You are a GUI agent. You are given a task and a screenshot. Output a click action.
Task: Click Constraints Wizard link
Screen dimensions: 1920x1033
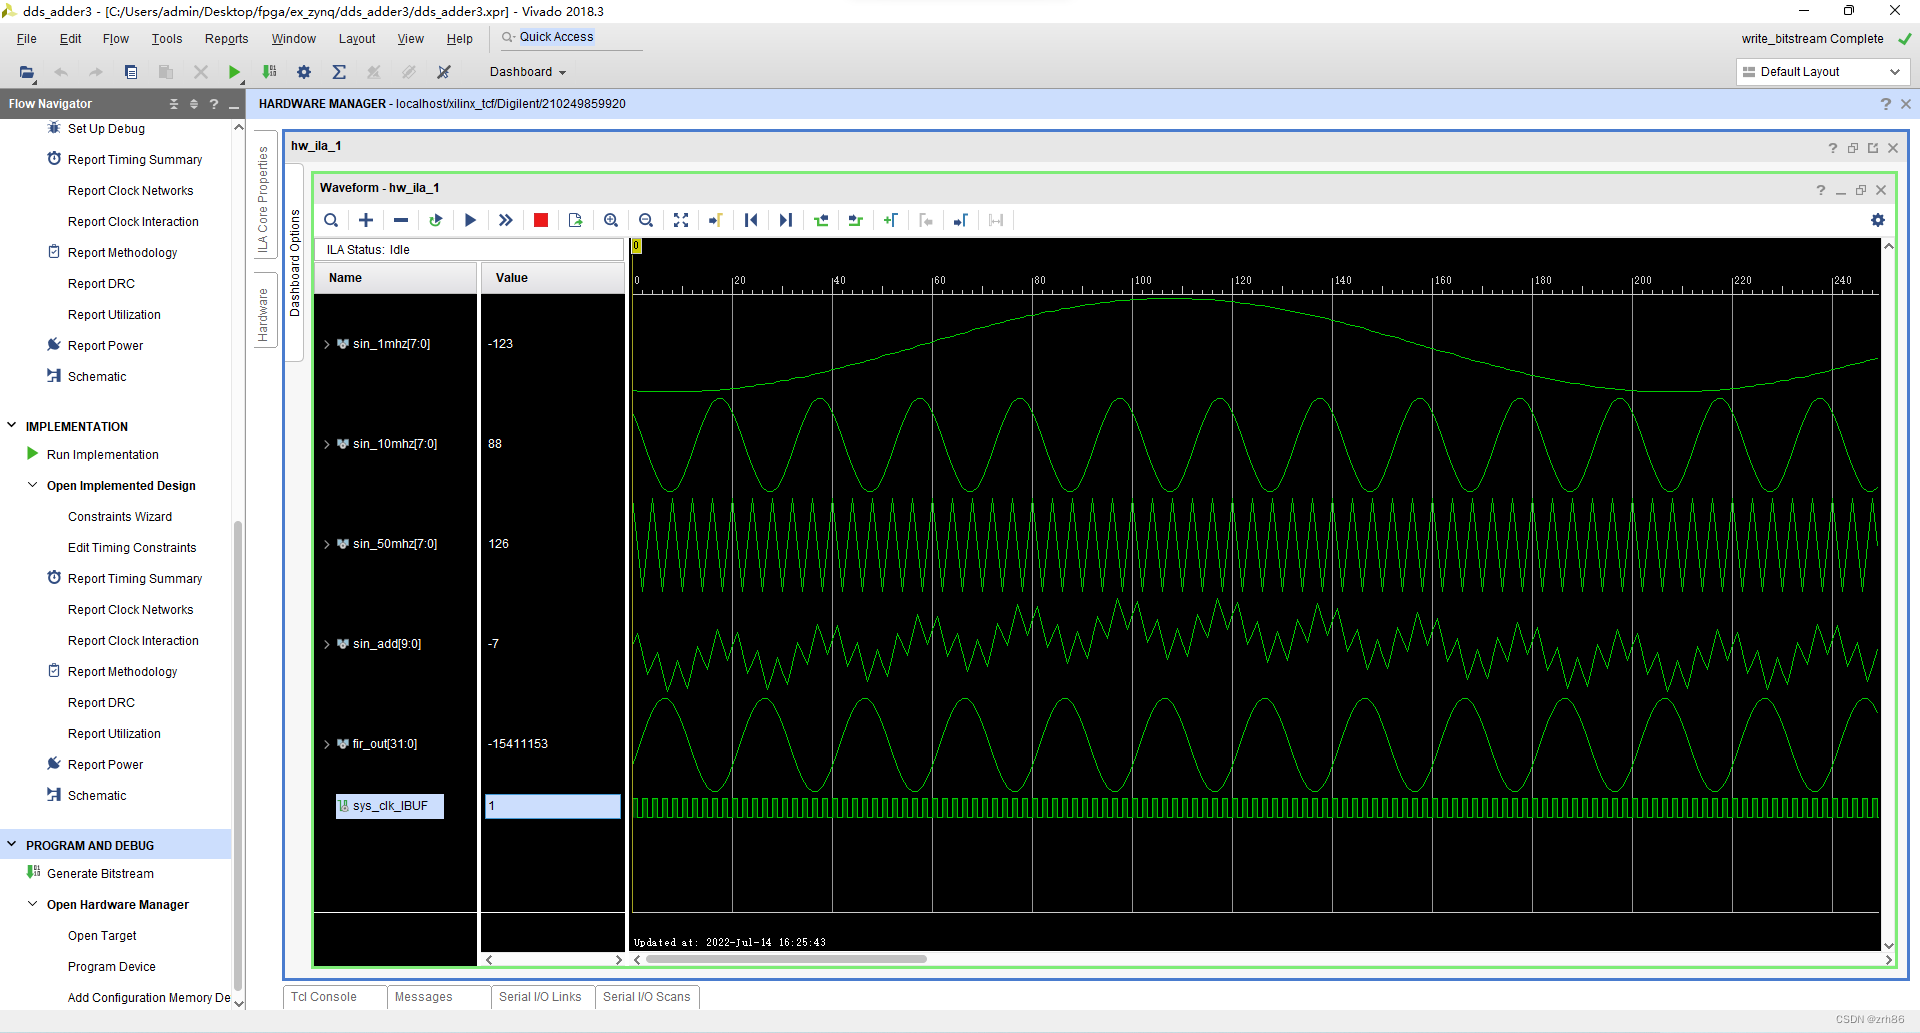[120, 517]
